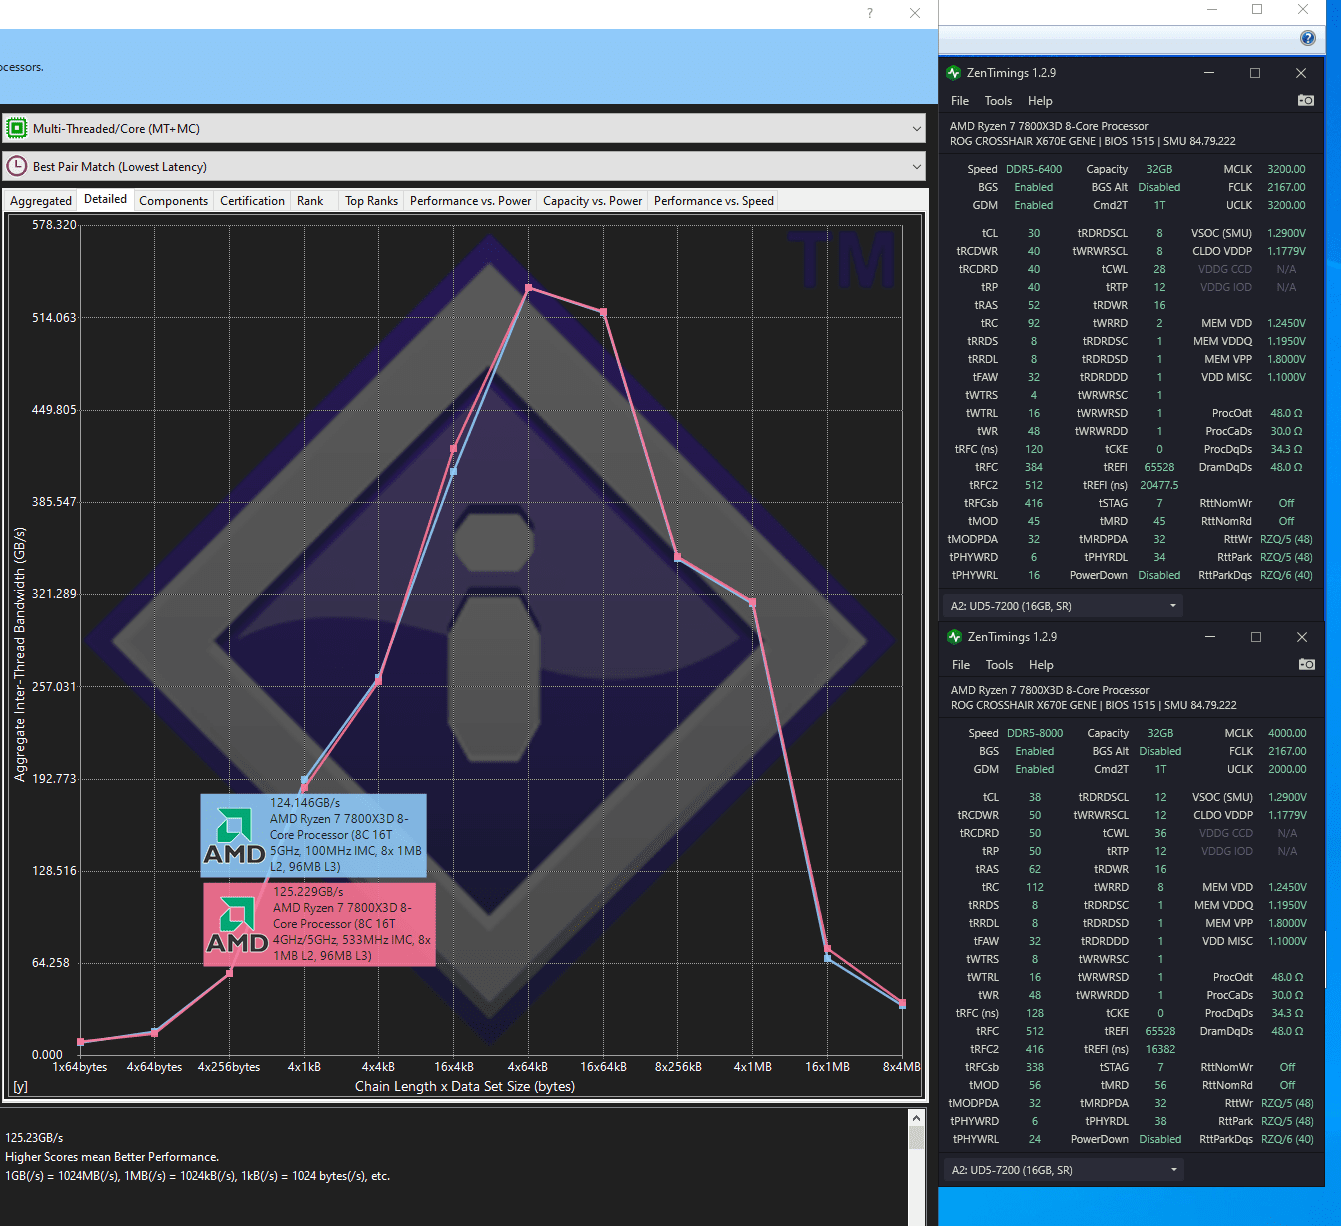Click the pink data point at 16x64kB

coord(603,312)
